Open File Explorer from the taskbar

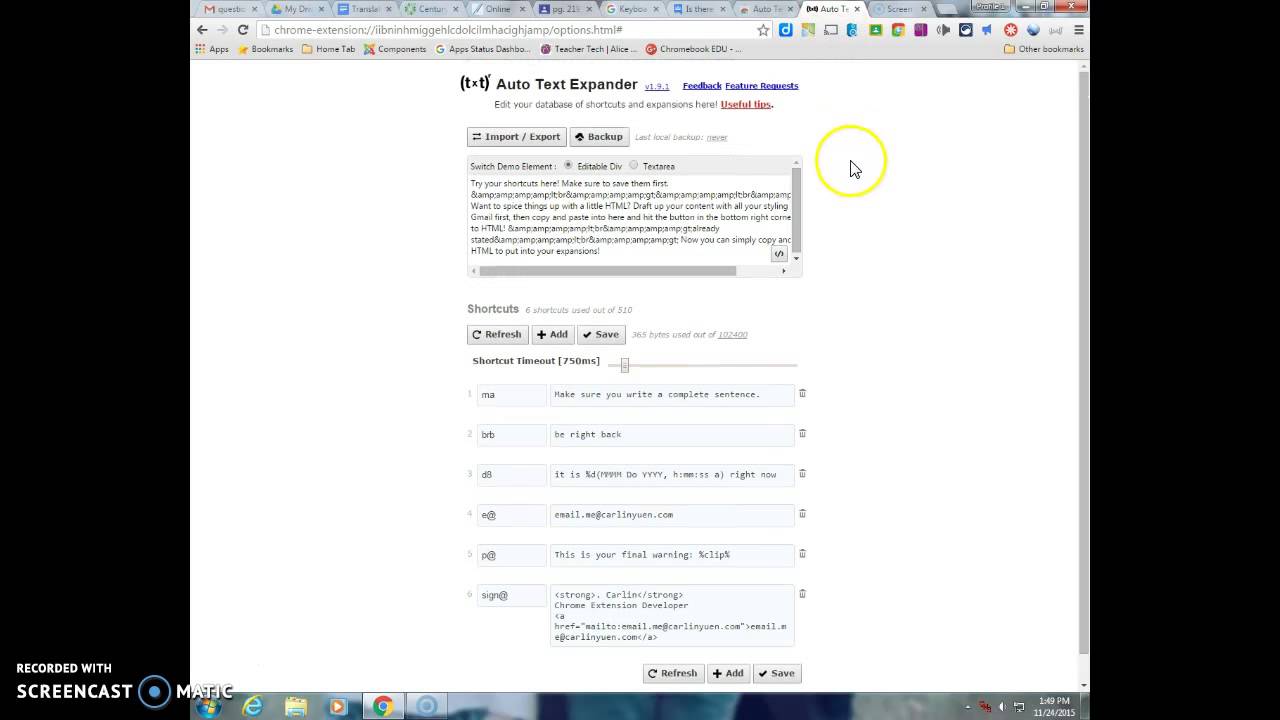[296, 707]
